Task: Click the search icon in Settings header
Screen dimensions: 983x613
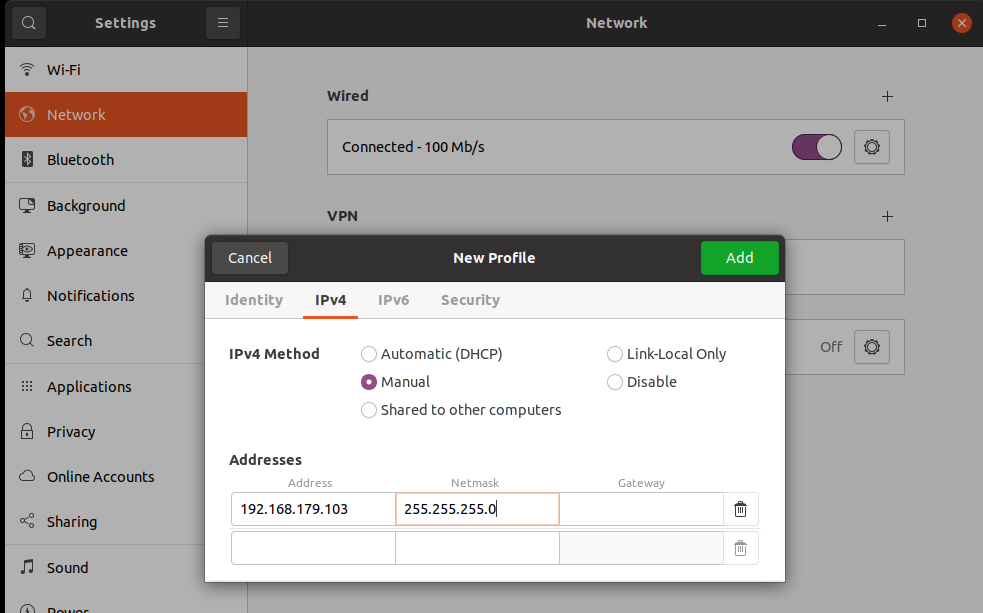Action: pos(29,23)
